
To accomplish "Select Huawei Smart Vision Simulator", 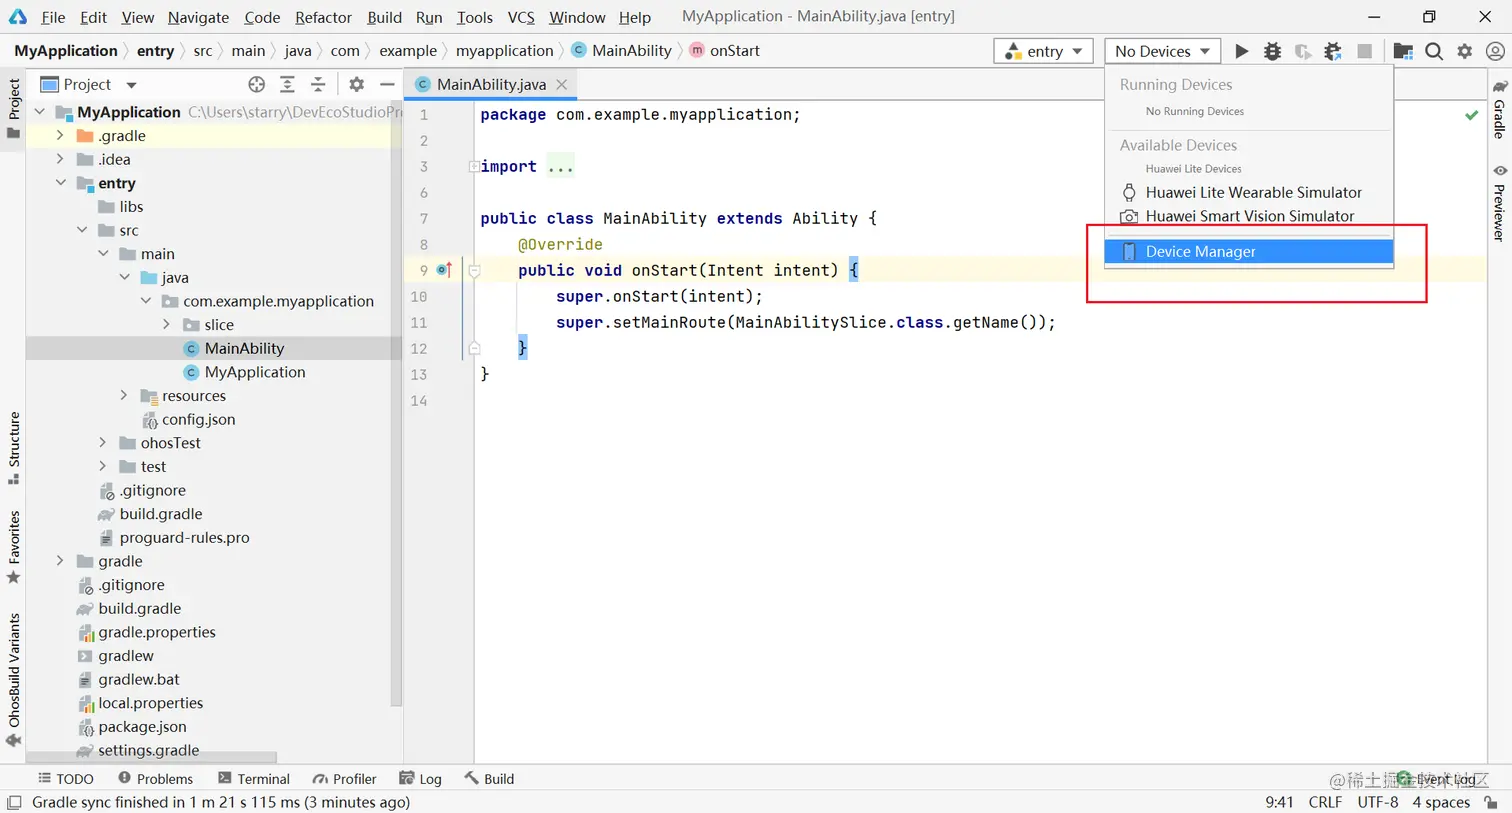I will (x=1249, y=216).
